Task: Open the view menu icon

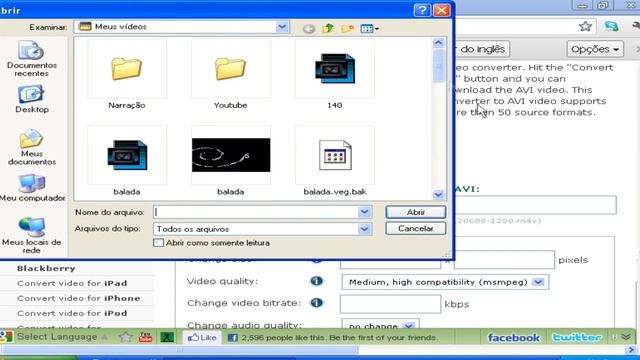Action: click(x=369, y=29)
